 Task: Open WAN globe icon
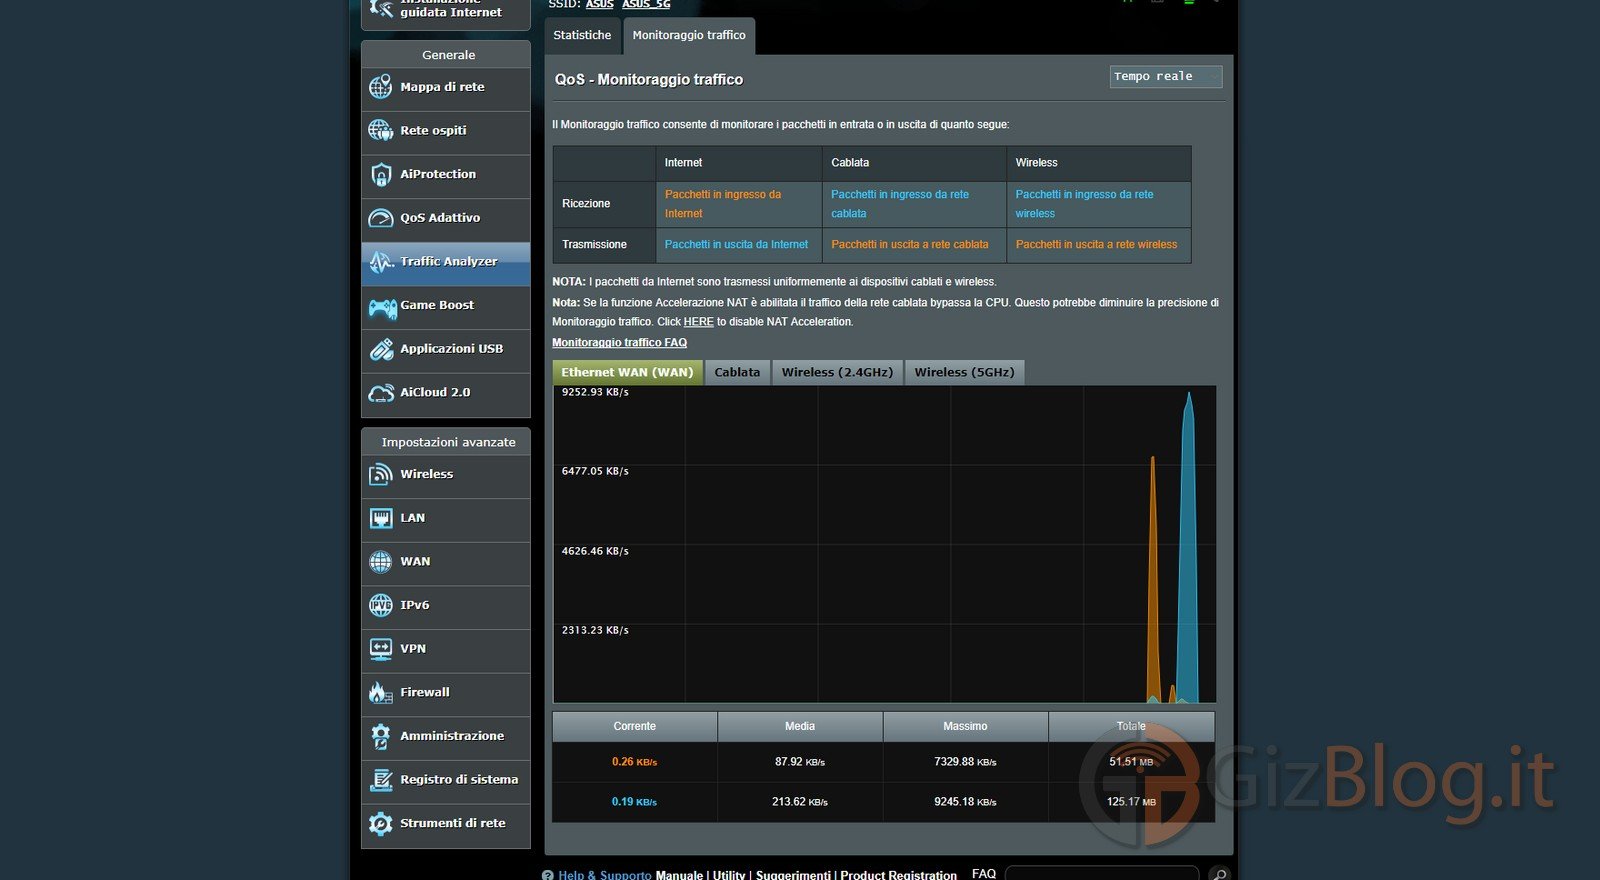(381, 562)
